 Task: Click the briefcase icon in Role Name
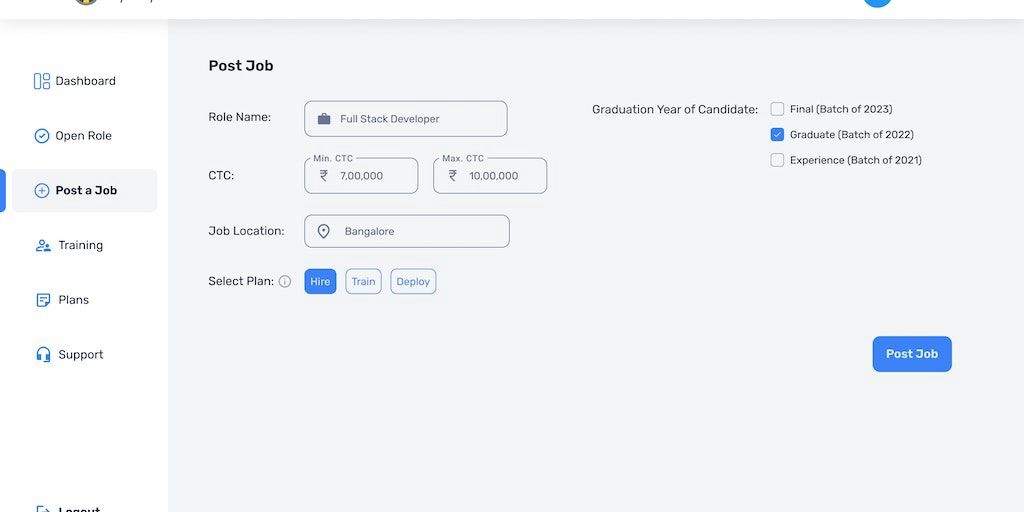pyautogui.click(x=324, y=119)
